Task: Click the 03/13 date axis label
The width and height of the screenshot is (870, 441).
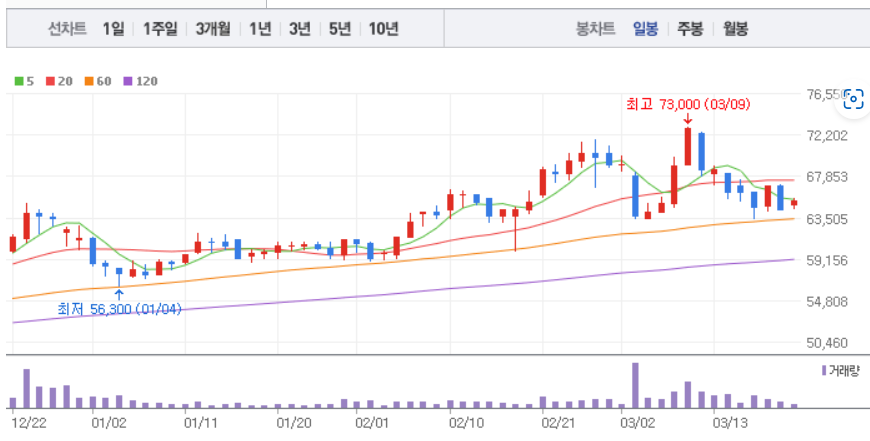Action: pyautogui.click(x=730, y=424)
